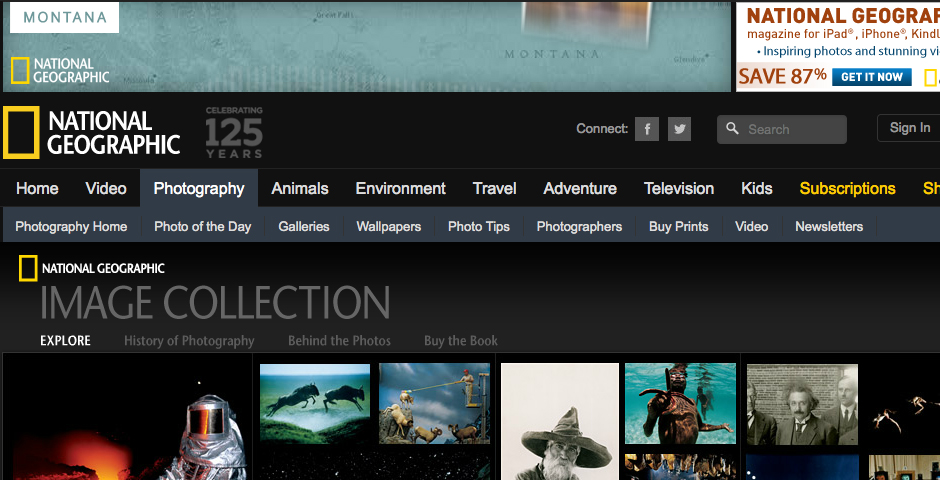The height and width of the screenshot is (480, 940).
Task: Open the underwater diver photo
Action: pyautogui.click(x=680, y=403)
